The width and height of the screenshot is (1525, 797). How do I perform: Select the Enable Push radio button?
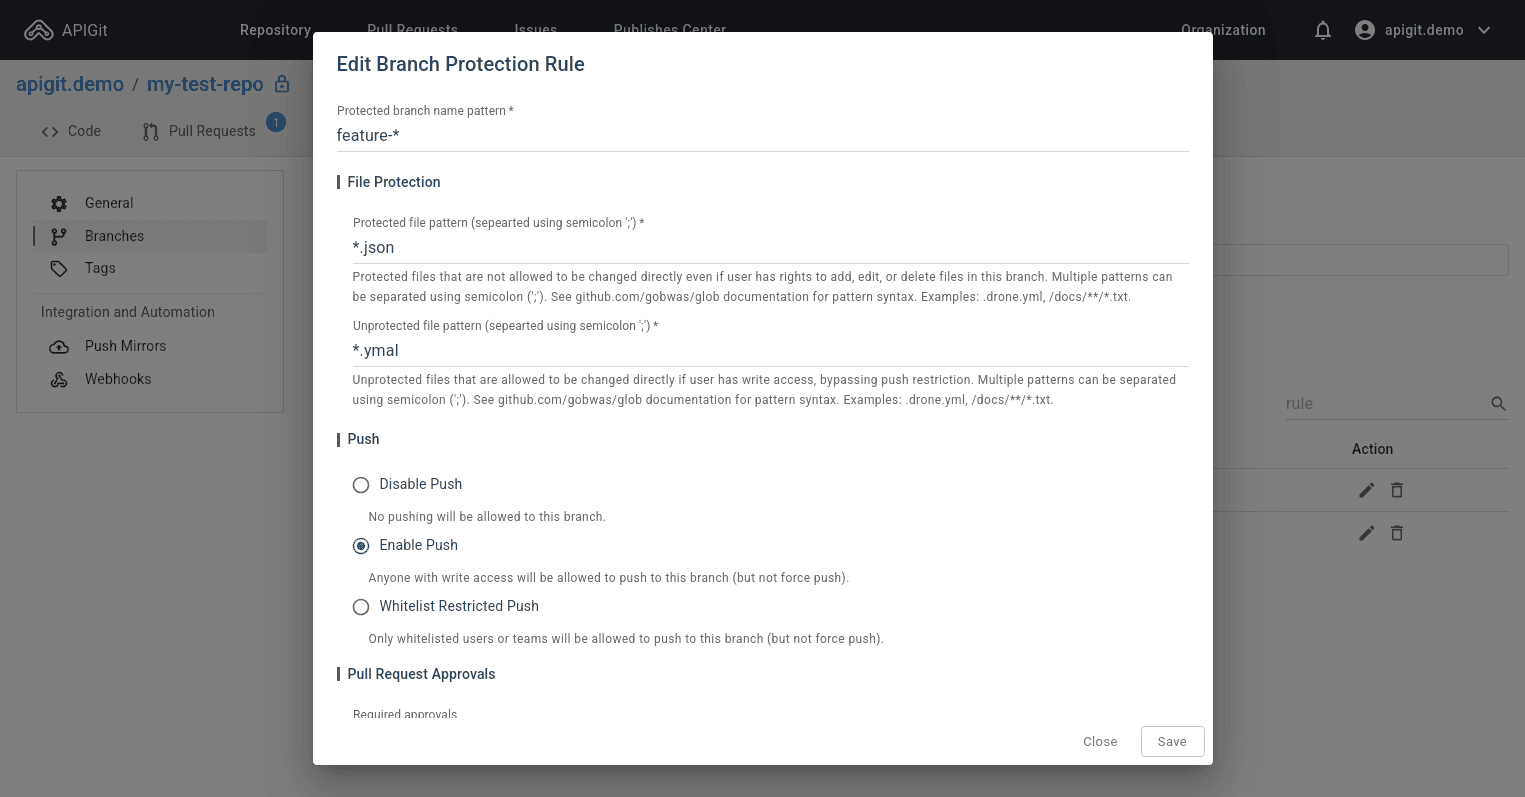(361, 546)
